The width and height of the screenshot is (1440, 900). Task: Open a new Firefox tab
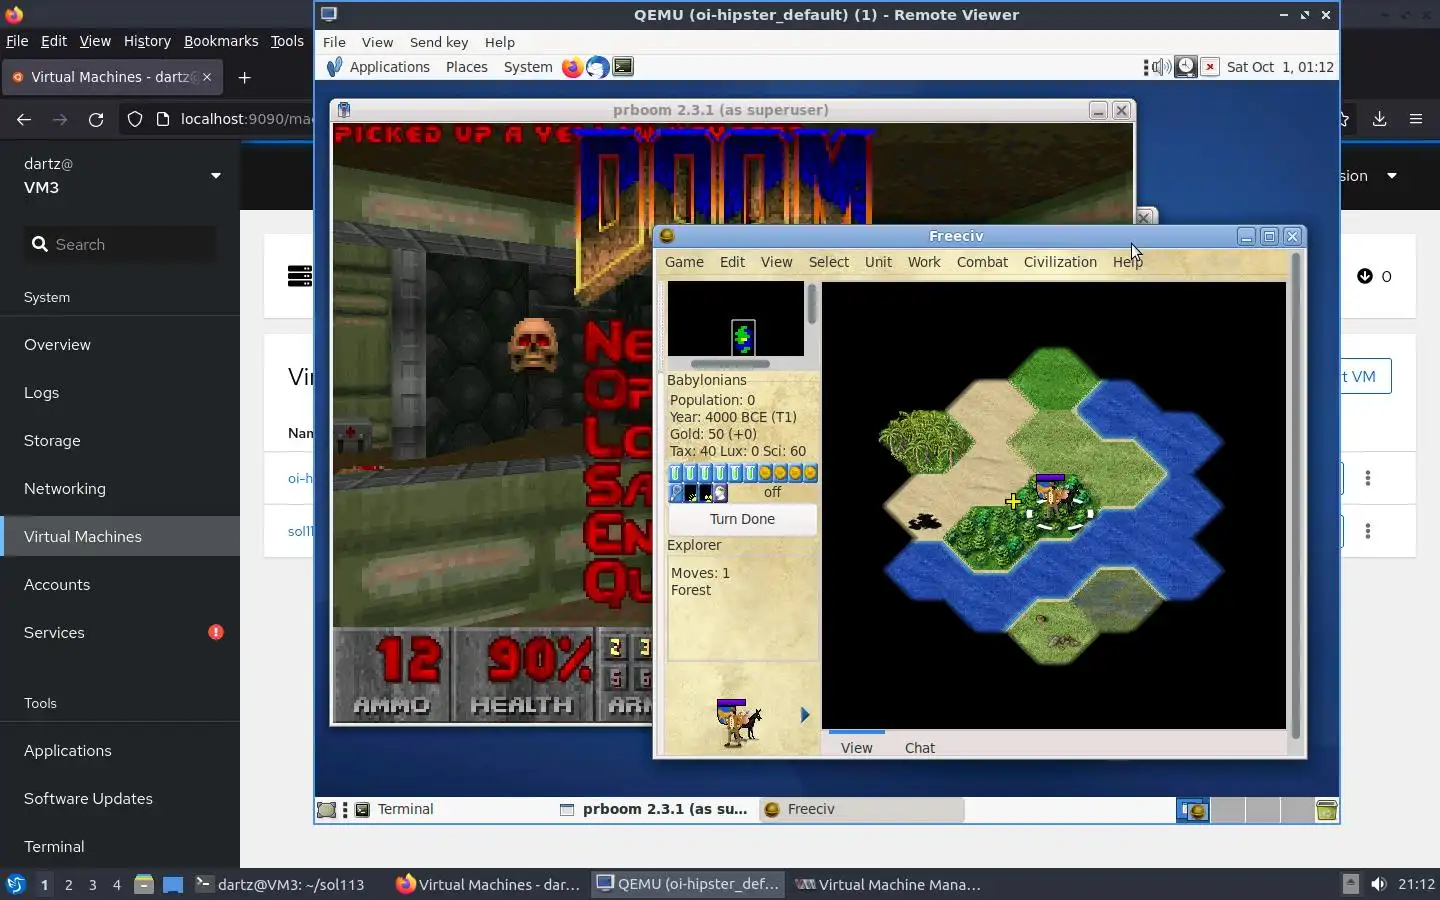point(244,77)
